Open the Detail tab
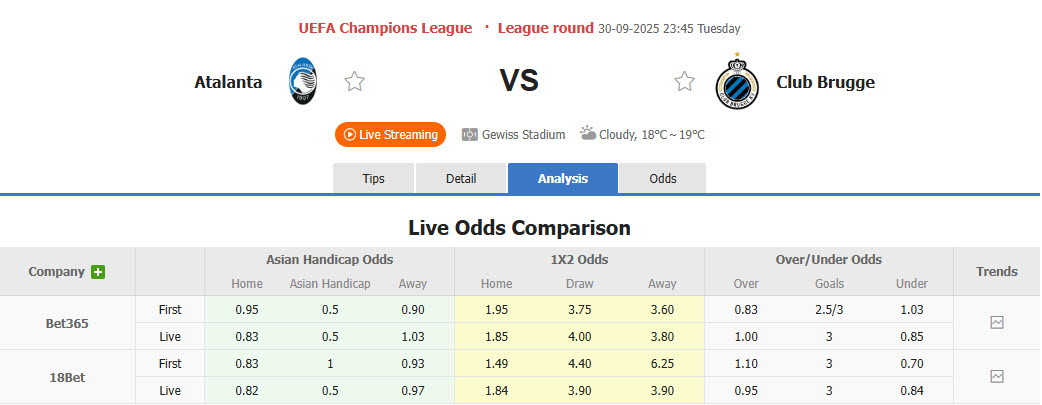 pyautogui.click(x=461, y=179)
